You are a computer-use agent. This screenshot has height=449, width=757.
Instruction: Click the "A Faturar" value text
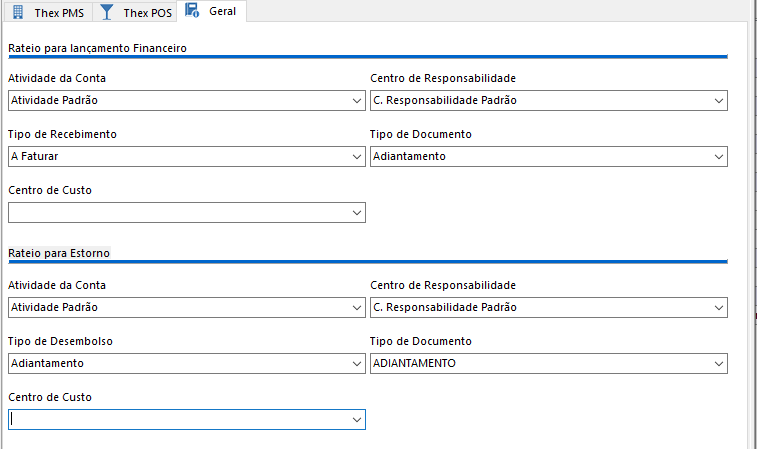34,157
